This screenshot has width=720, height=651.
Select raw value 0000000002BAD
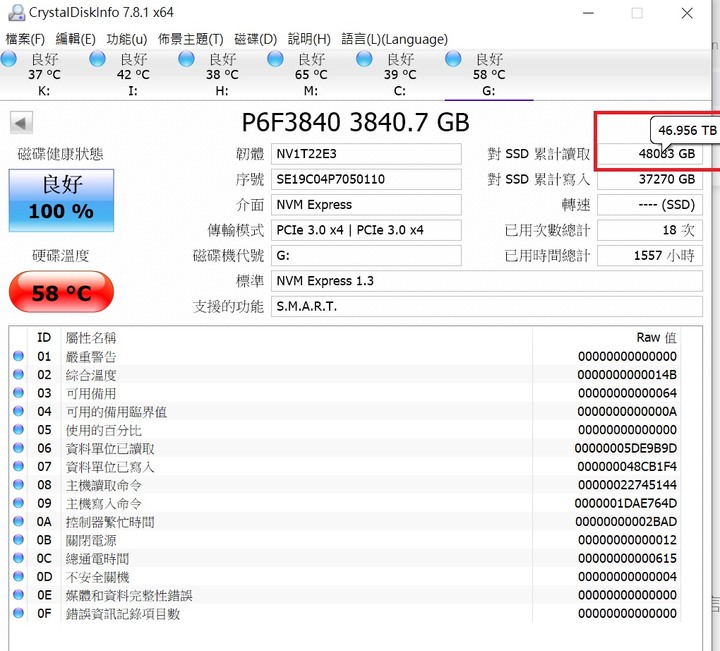[x=626, y=522]
